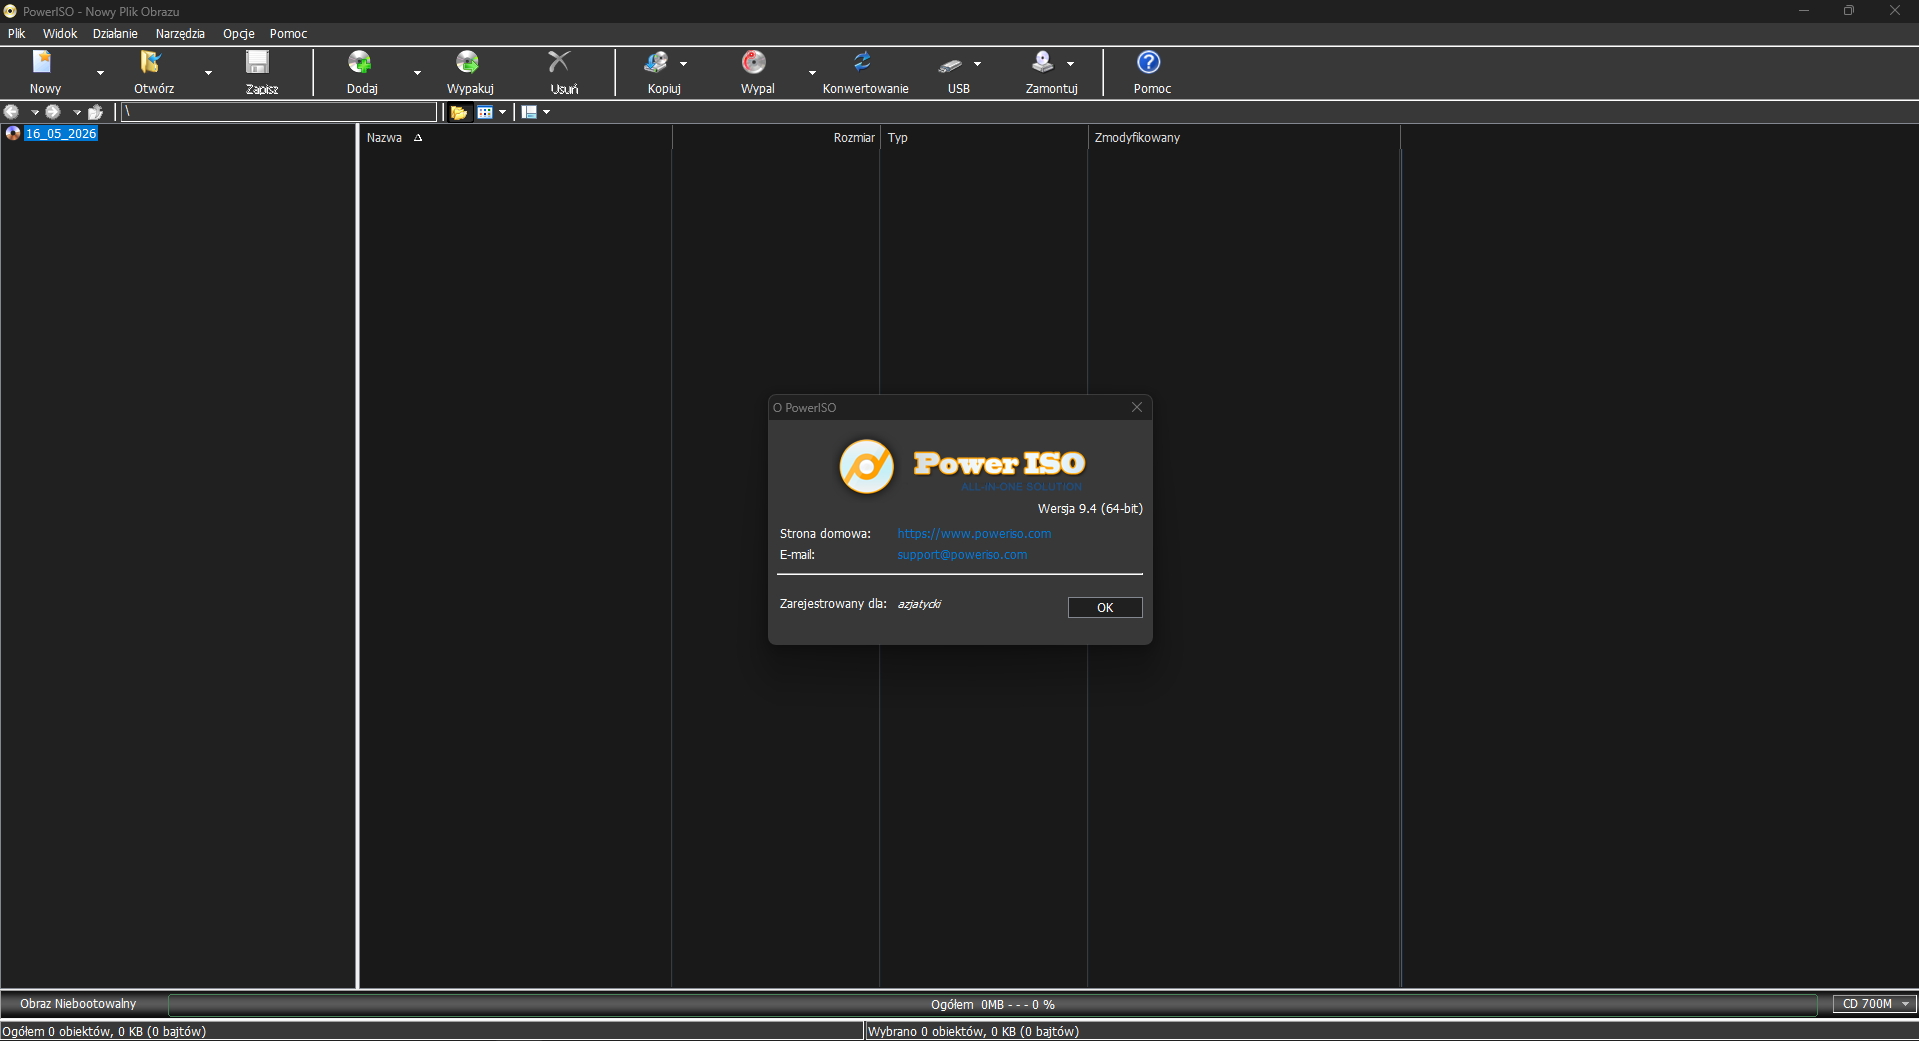The width and height of the screenshot is (1919, 1041).
Task: Go back with the back arrow icon
Action: tap(12, 112)
